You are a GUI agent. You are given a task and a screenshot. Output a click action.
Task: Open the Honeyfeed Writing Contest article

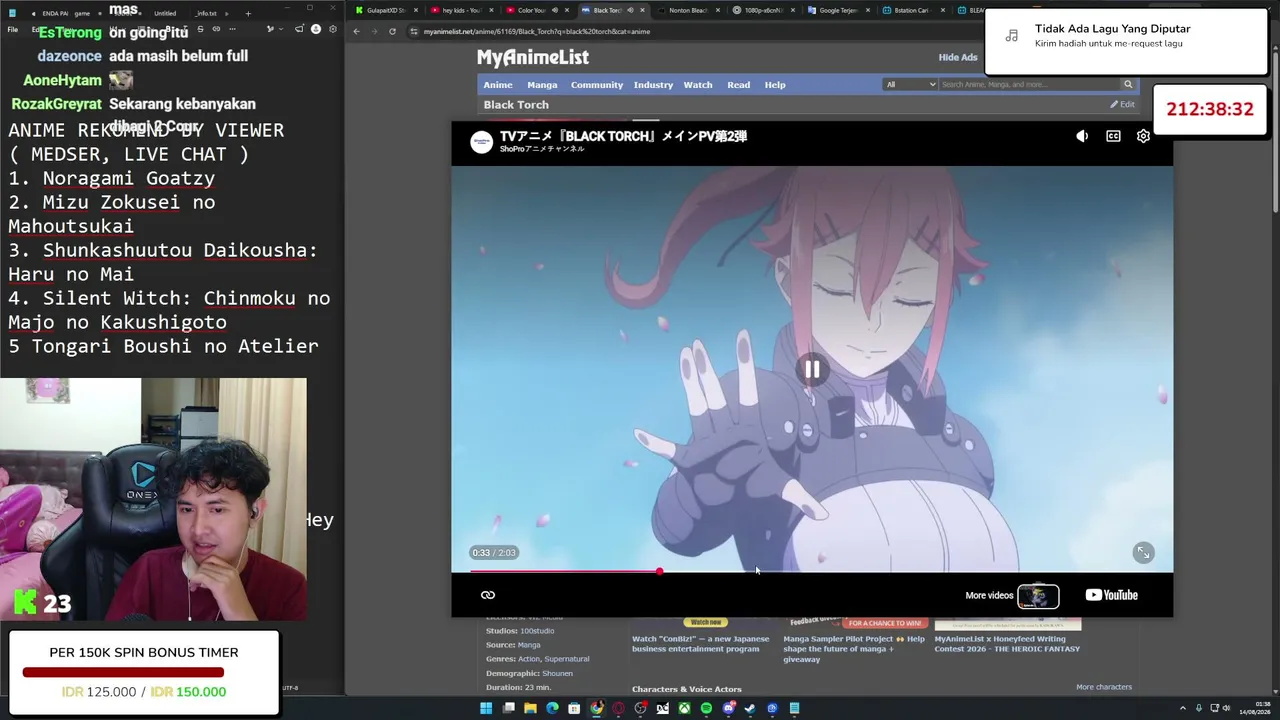[1007, 644]
